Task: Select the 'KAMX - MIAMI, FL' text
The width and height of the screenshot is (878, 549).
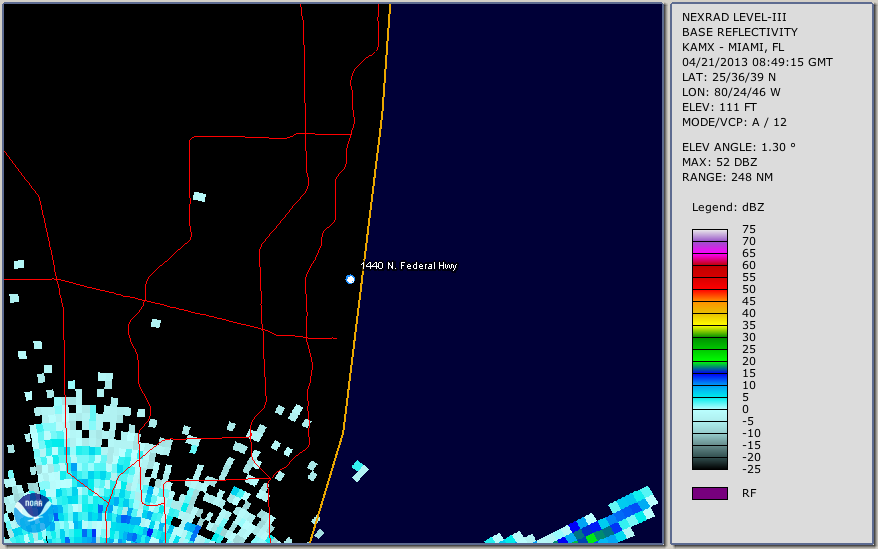Action: click(x=732, y=47)
